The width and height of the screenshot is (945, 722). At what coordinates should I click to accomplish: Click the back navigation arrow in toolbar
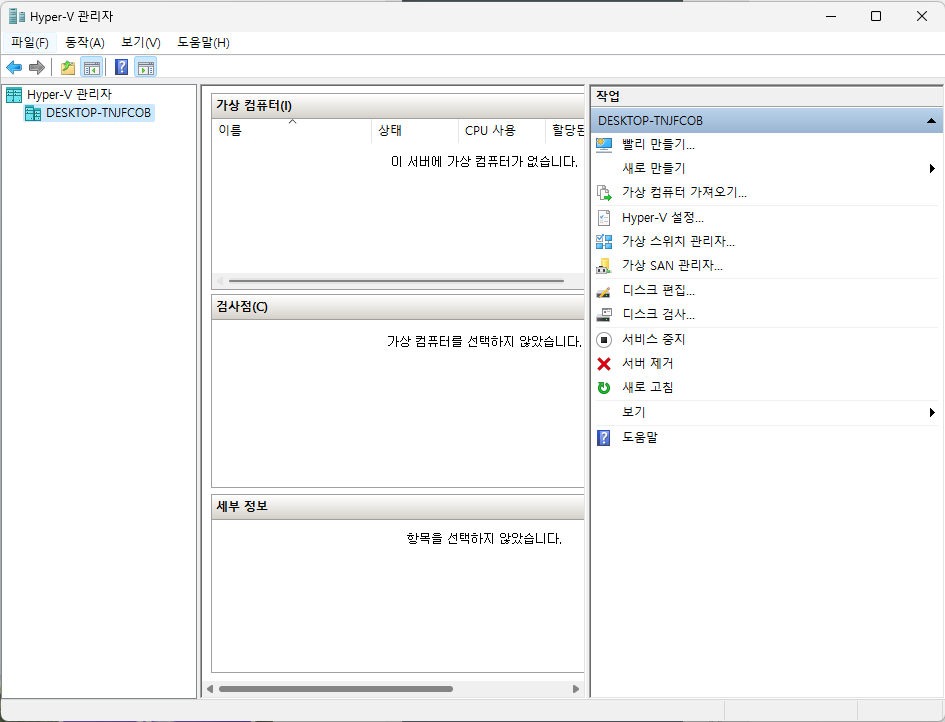click(x=14, y=67)
